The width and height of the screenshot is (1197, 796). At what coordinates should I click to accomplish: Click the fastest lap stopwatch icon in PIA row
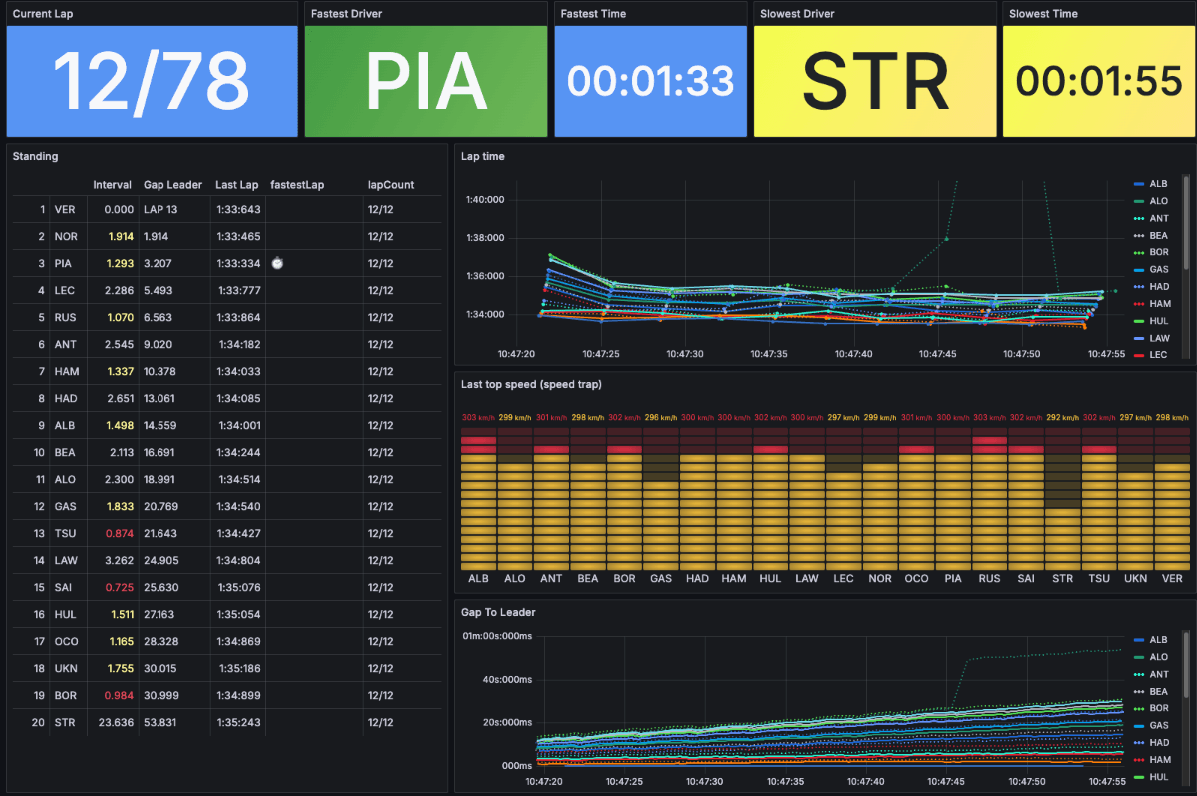277,263
